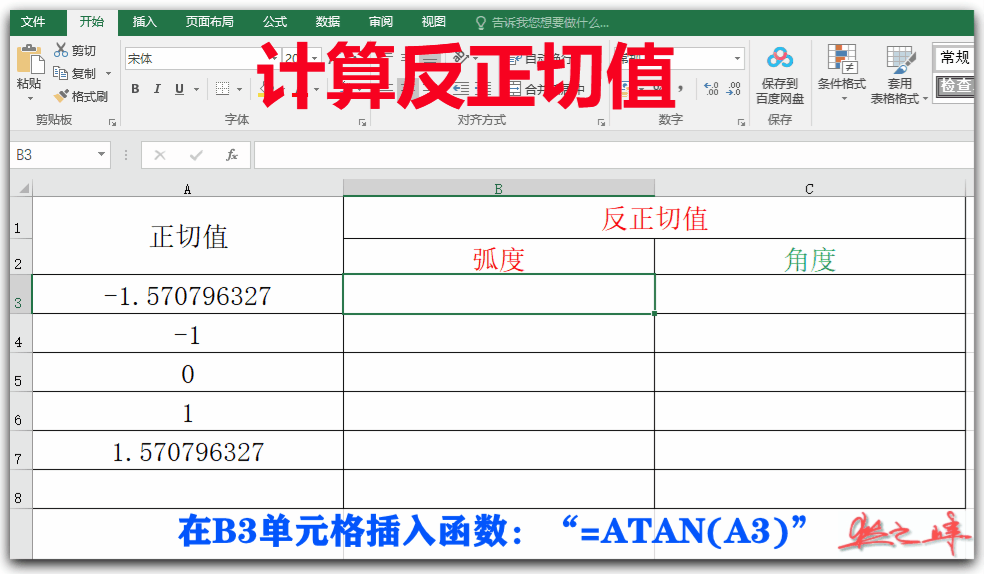This screenshot has height=574, width=984.
Task: Toggle bold formatting (B)
Action: (135, 89)
